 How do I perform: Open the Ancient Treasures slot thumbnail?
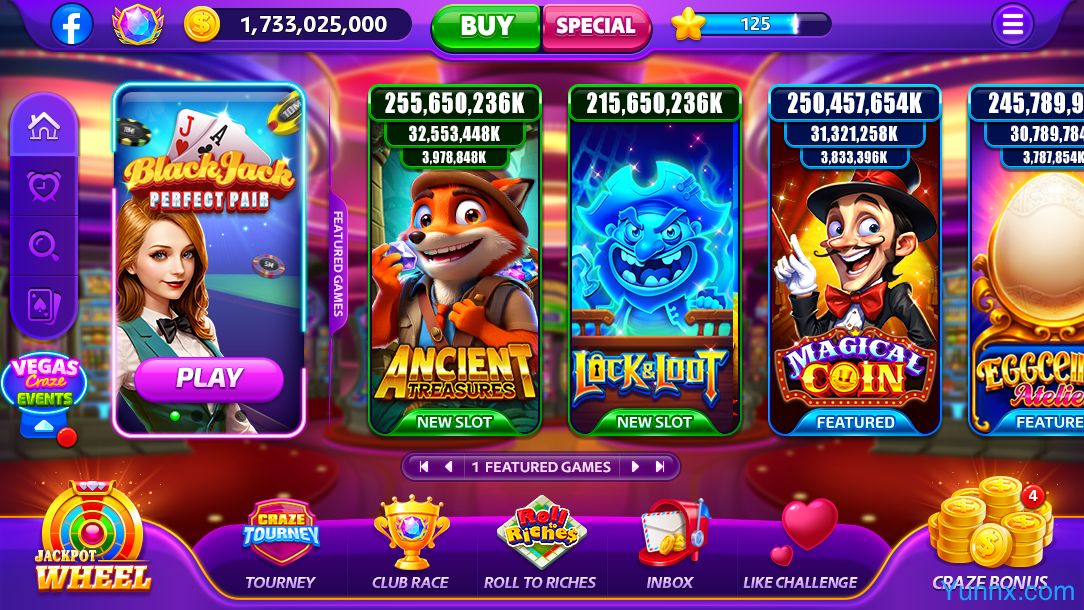pos(454,260)
